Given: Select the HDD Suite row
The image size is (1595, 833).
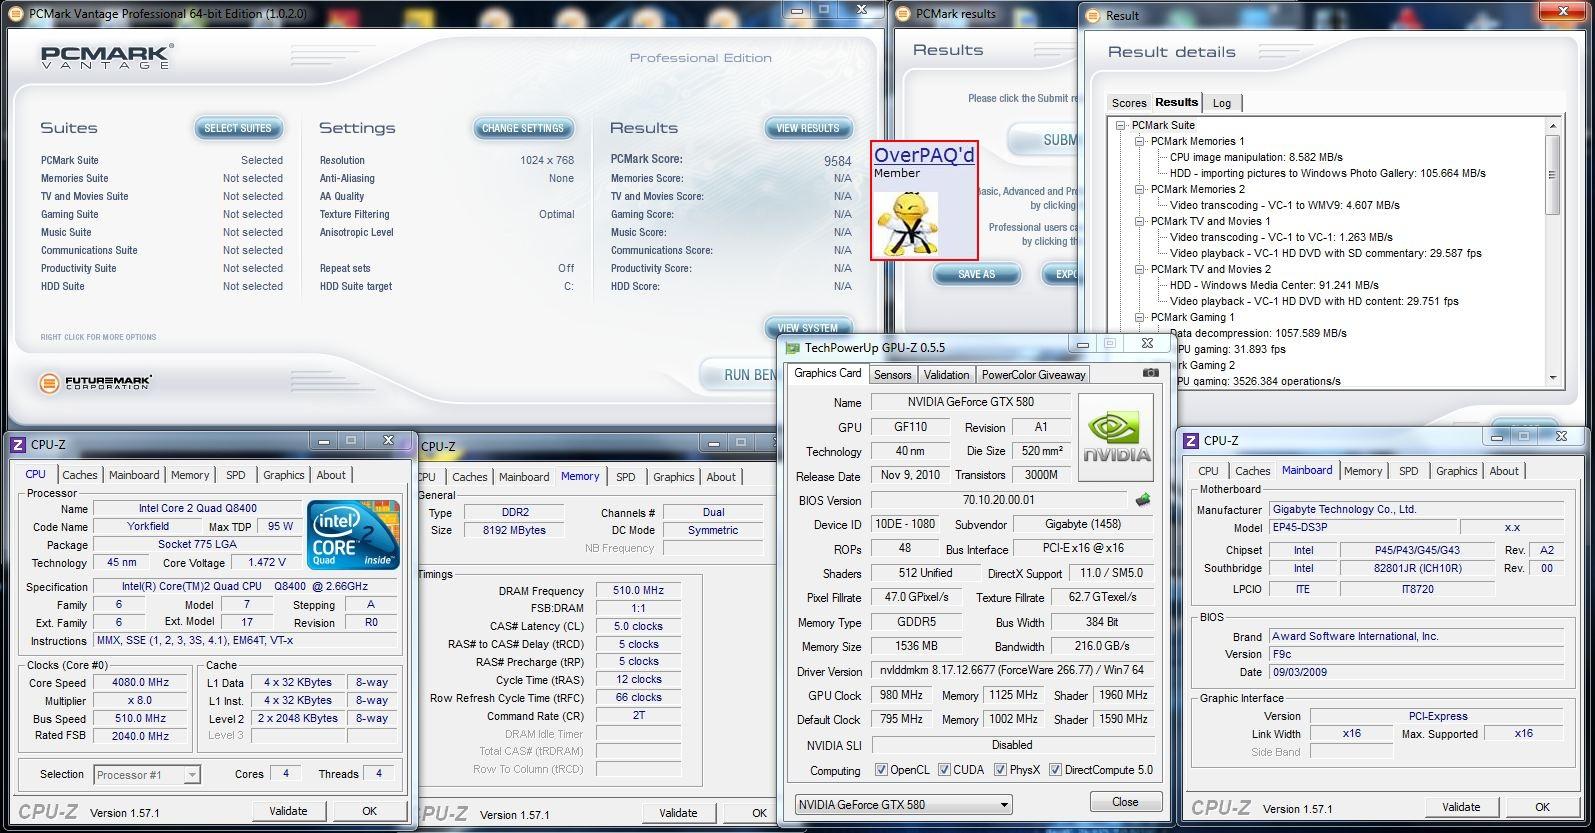Looking at the screenshot, I should click(162, 286).
